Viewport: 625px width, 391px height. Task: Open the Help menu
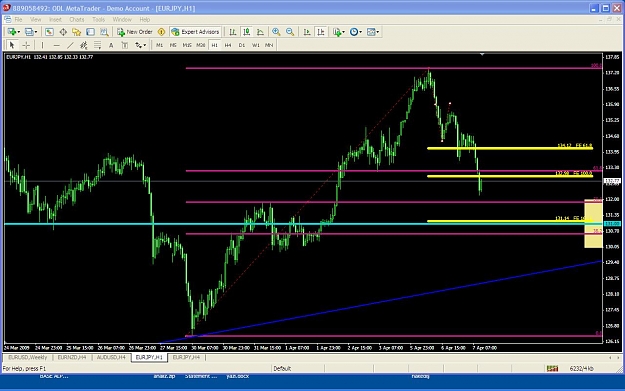click(x=145, y=19)
